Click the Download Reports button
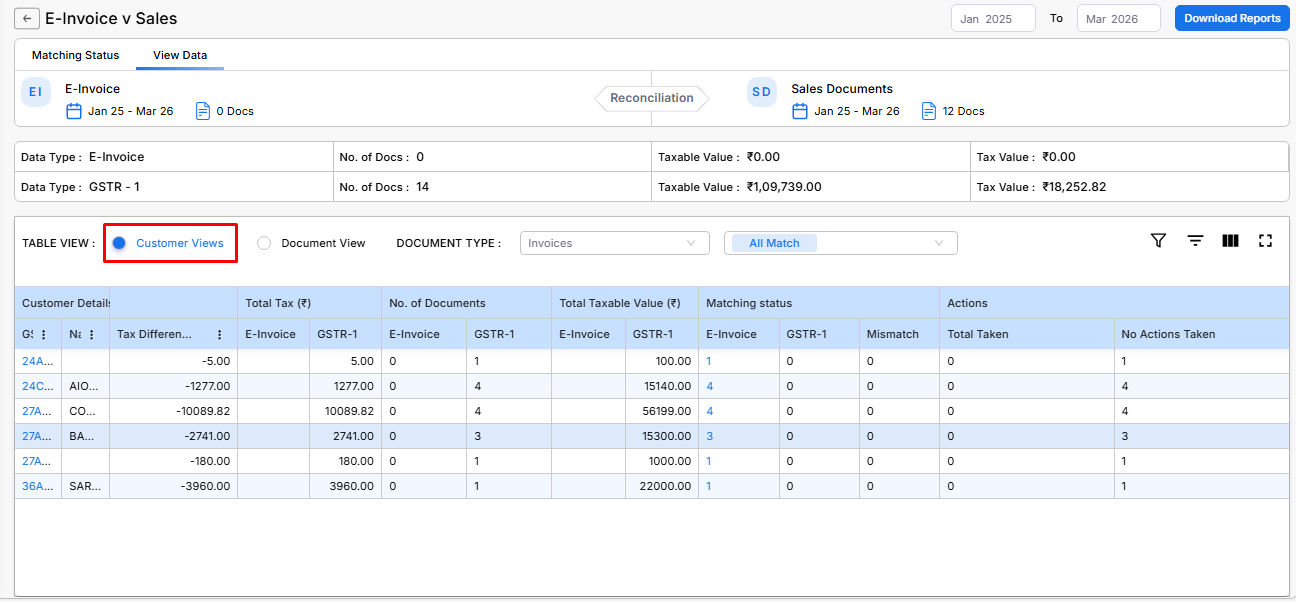 pyautogui.click(x=1232, y=18)
